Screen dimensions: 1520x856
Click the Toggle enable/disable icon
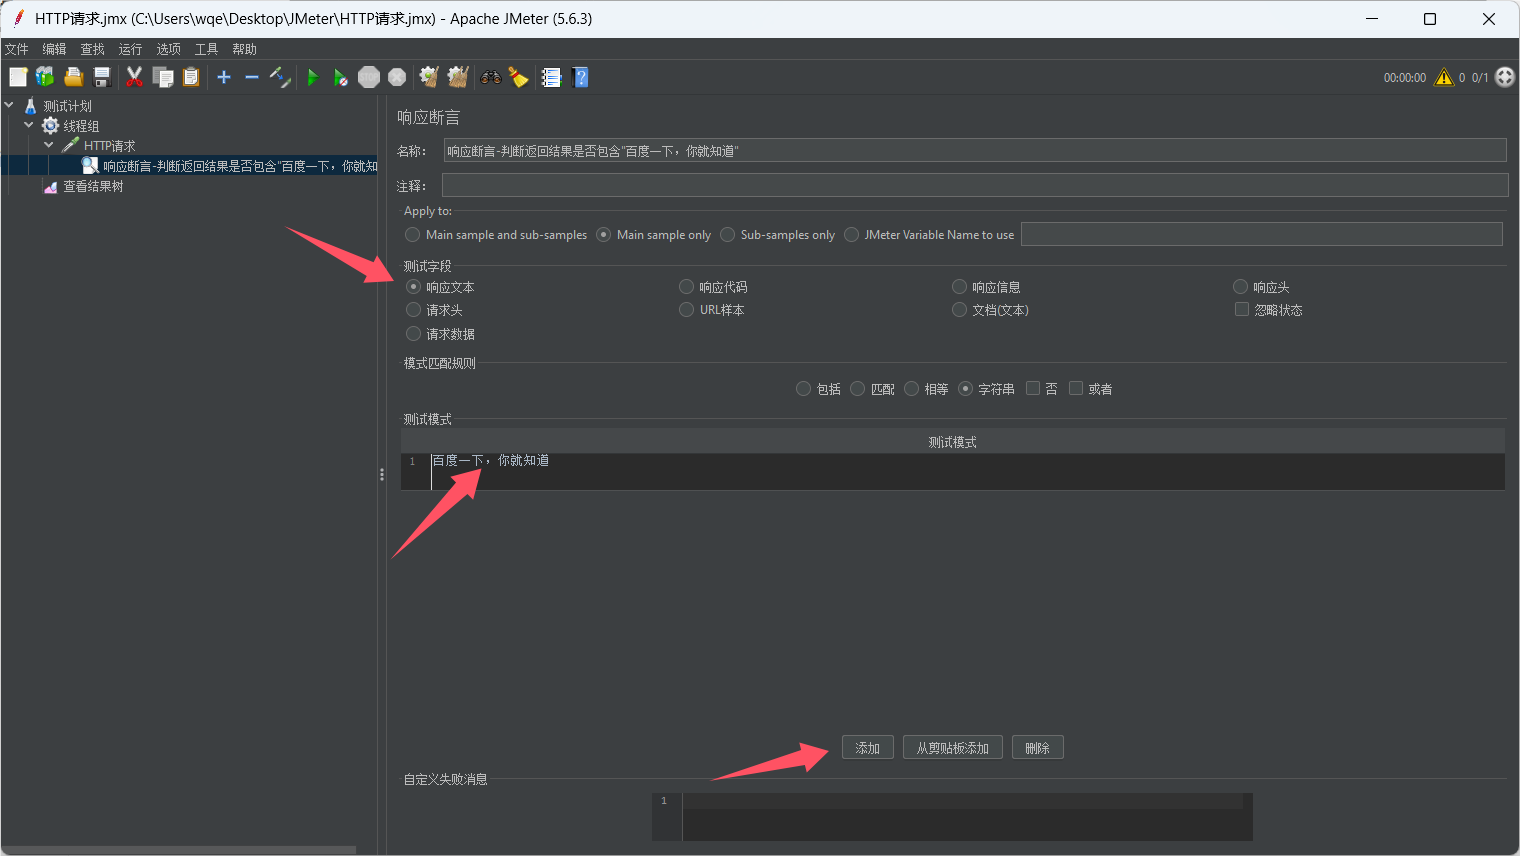[280, 77]
